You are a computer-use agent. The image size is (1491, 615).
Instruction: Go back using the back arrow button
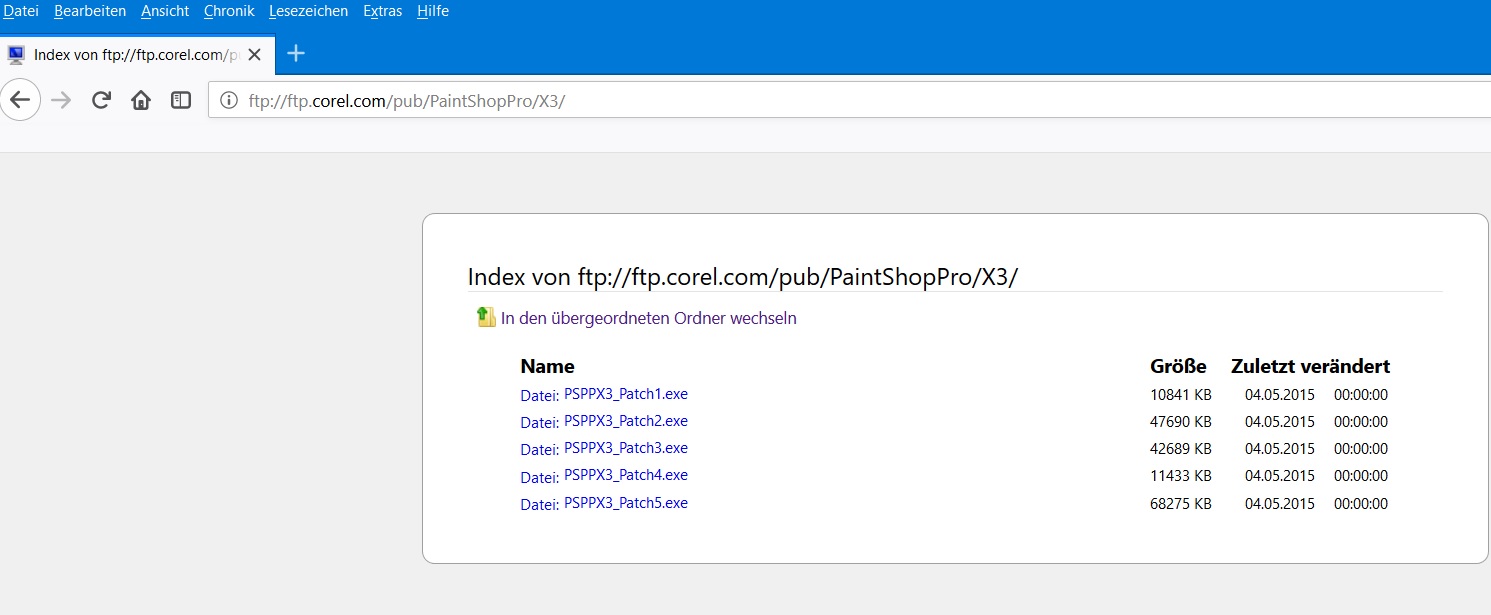(20, 100)
